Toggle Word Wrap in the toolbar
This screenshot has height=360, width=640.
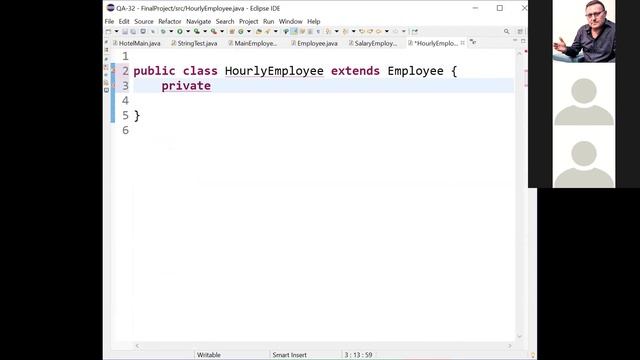point(302,31)
